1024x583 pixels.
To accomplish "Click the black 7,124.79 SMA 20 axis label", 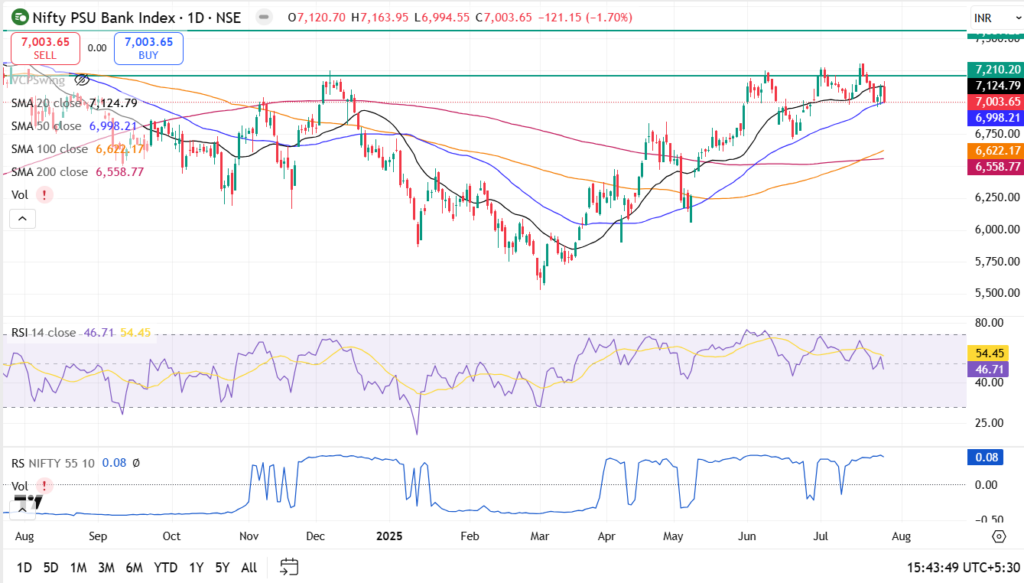I will [x=995, y=86].
